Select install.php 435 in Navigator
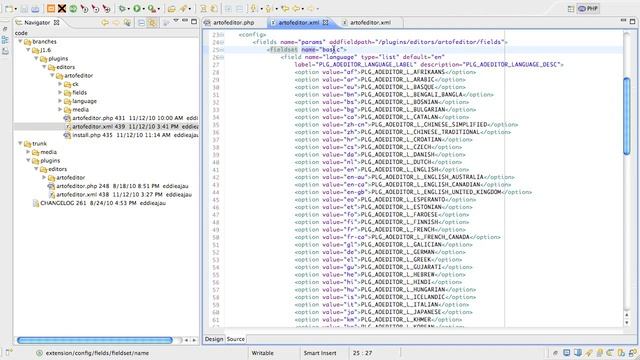This screenshot has width=640, height=360. pyautogui.click(x=131, y=135)
